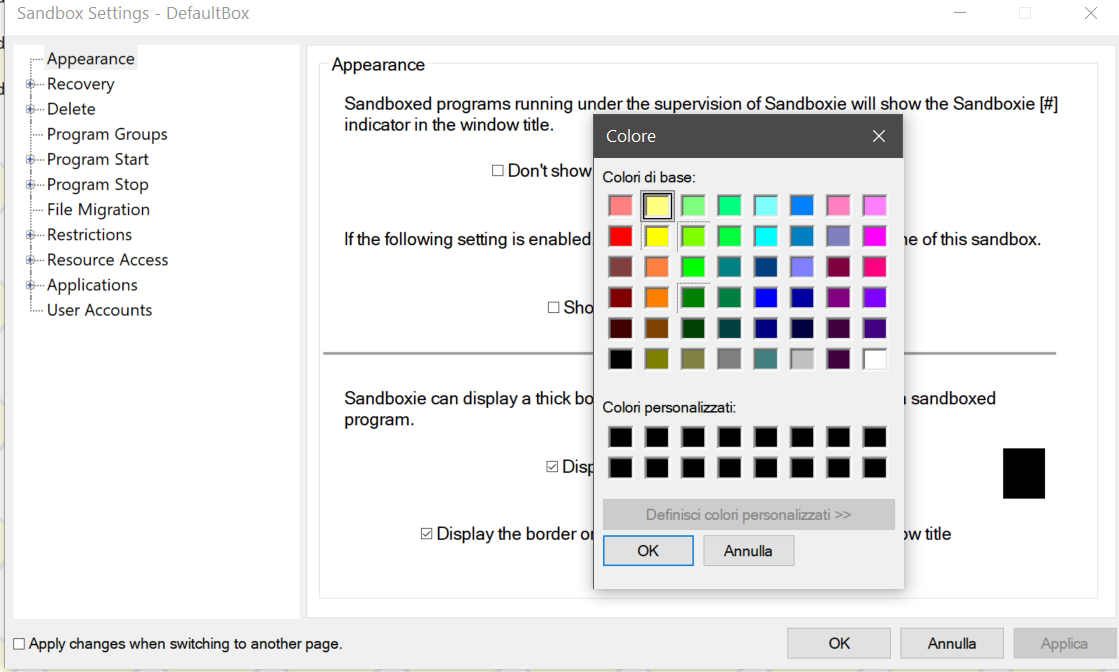Image resolution: width=1119 pixels, height=672 pixels.
Task: Pick the light gray basic color swatch
Action: 802,359
